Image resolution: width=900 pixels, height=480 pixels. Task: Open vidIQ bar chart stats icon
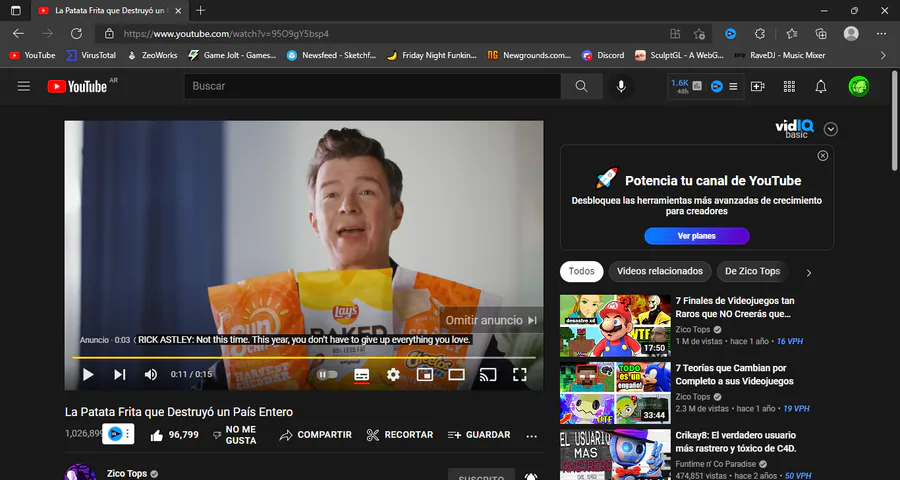pyautogui.click(x=697, y=86)
